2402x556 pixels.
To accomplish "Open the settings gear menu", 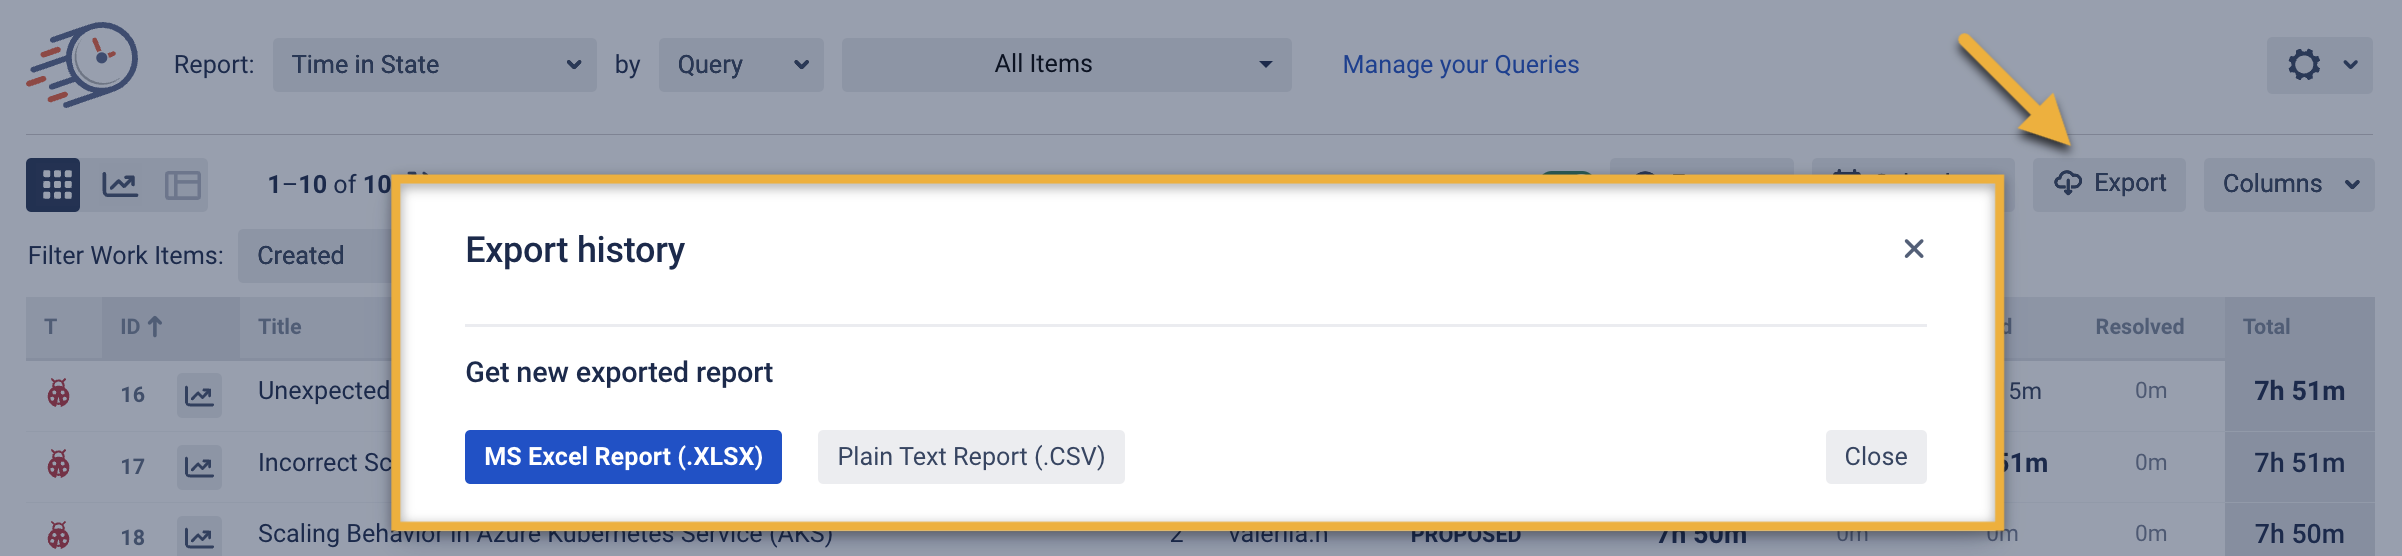I will (2318, 65).
